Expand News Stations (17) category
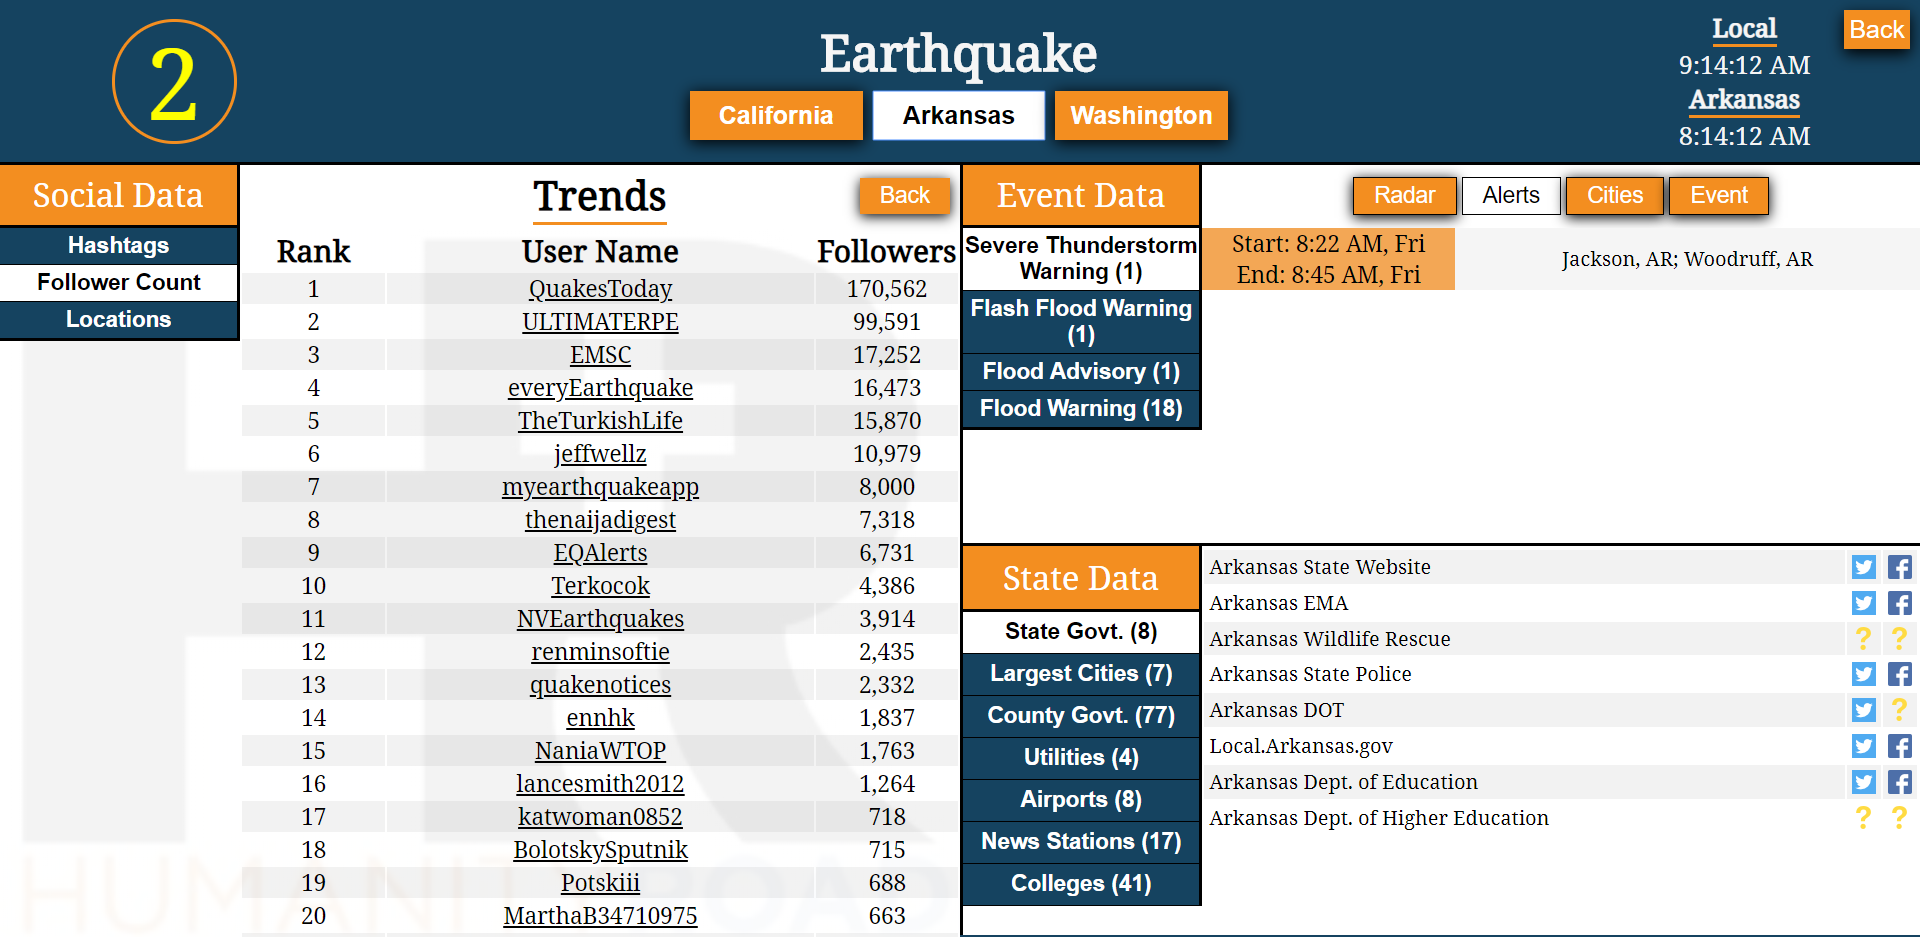 coord(1080,841)
